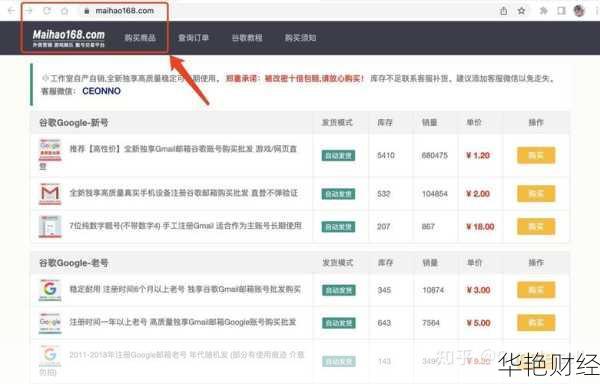Click the ¥2.00 price
This screenshot has width=600, height=384.
[478, 194]
